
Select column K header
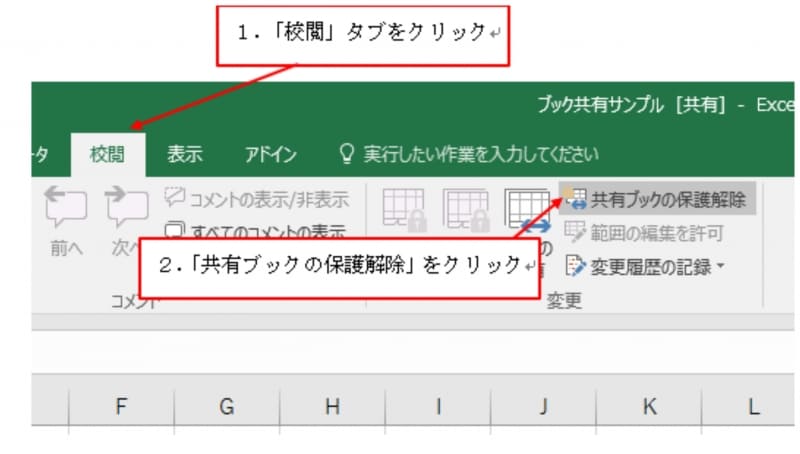(649, 406)
